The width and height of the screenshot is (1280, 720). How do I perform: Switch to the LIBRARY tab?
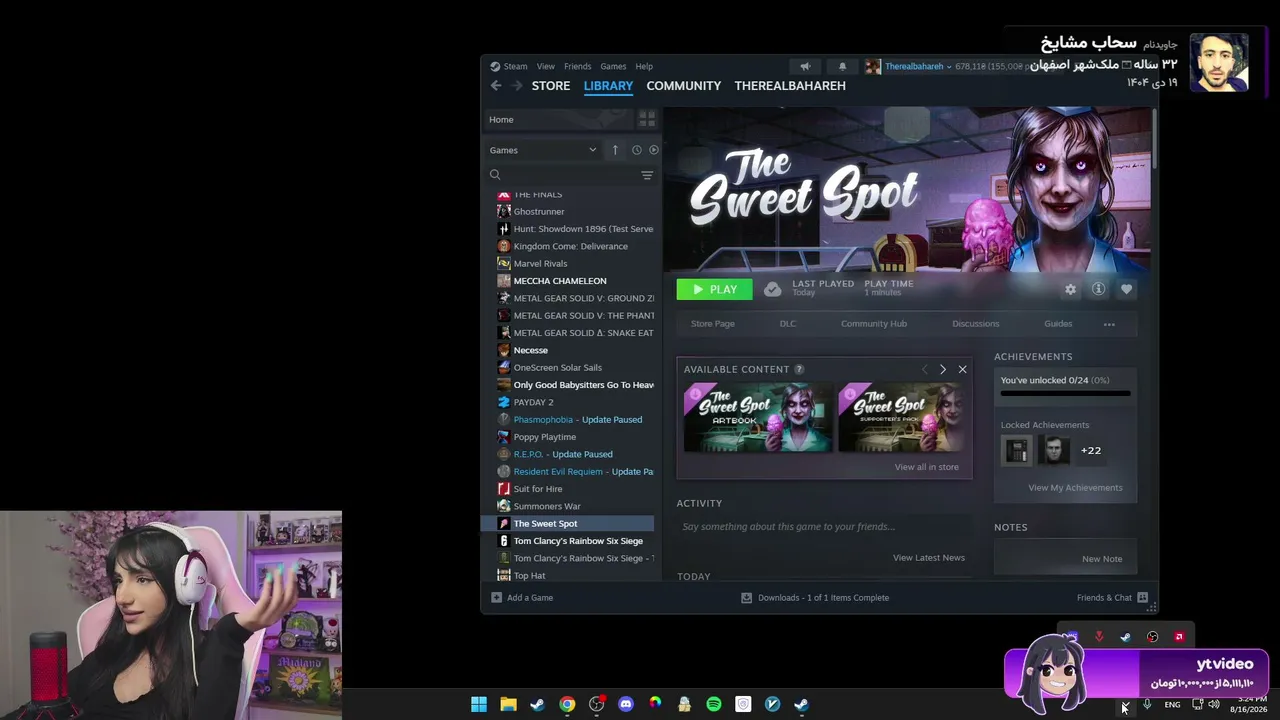[608, 86]
